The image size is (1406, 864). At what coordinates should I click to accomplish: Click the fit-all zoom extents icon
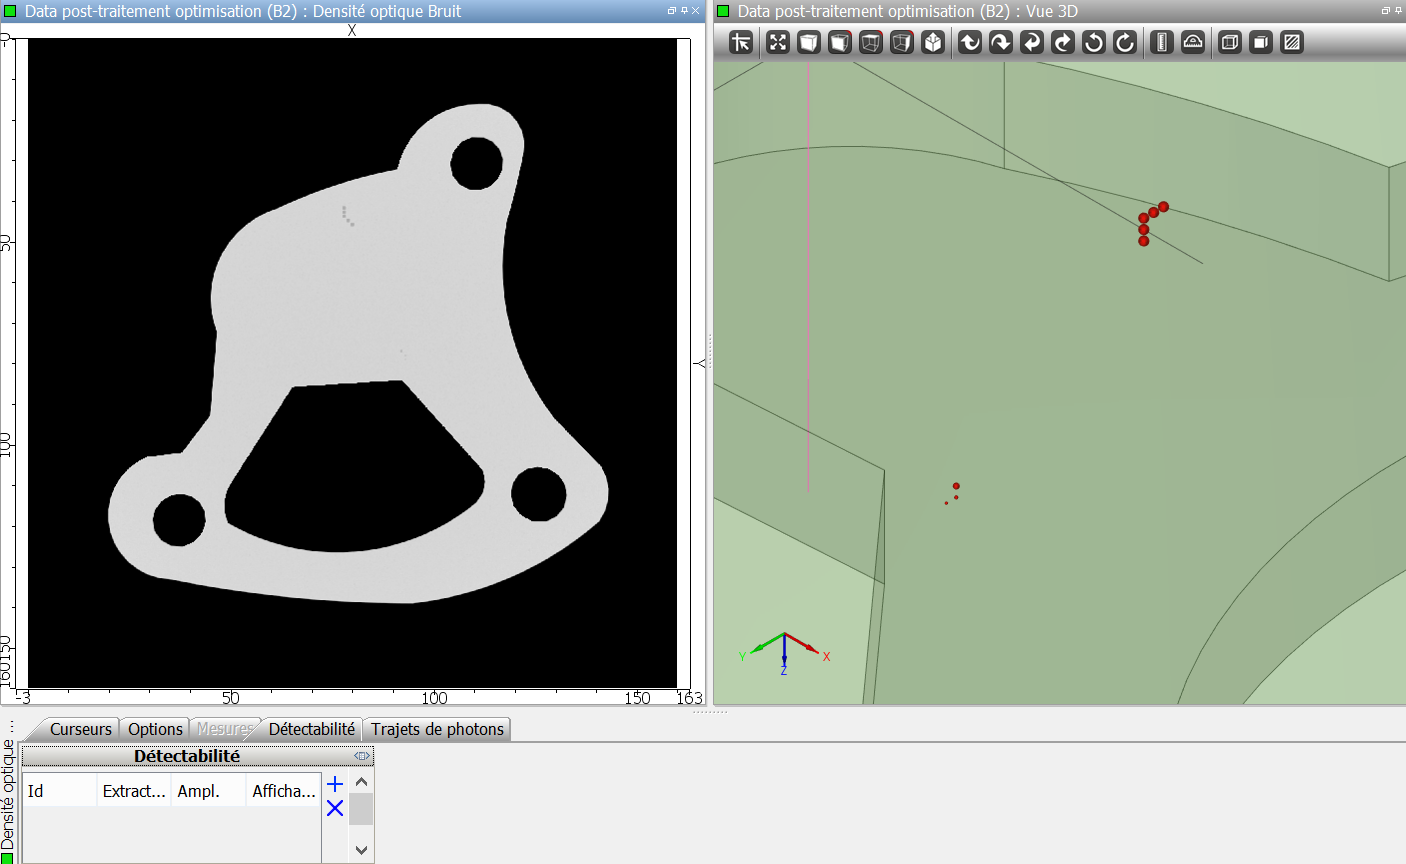[x=778, y=42]
